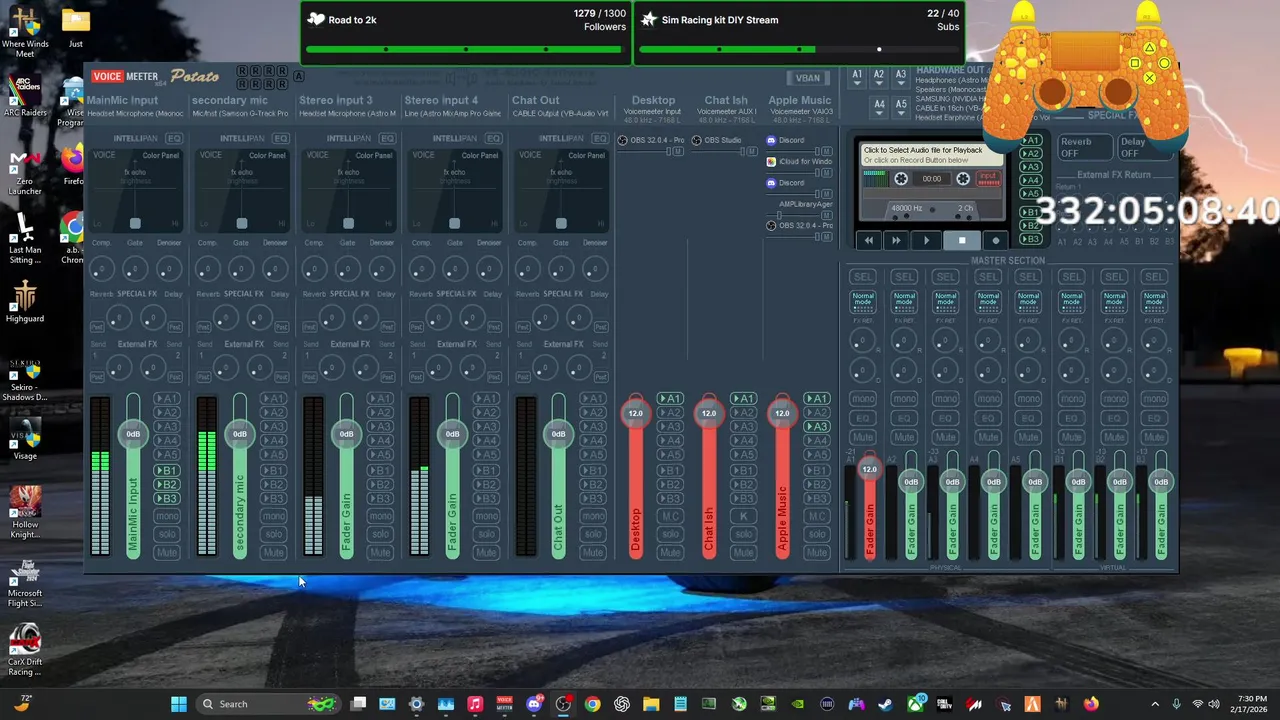Mute the MainMic Input strip
The image size is (1280, 720).
point(167,552)
